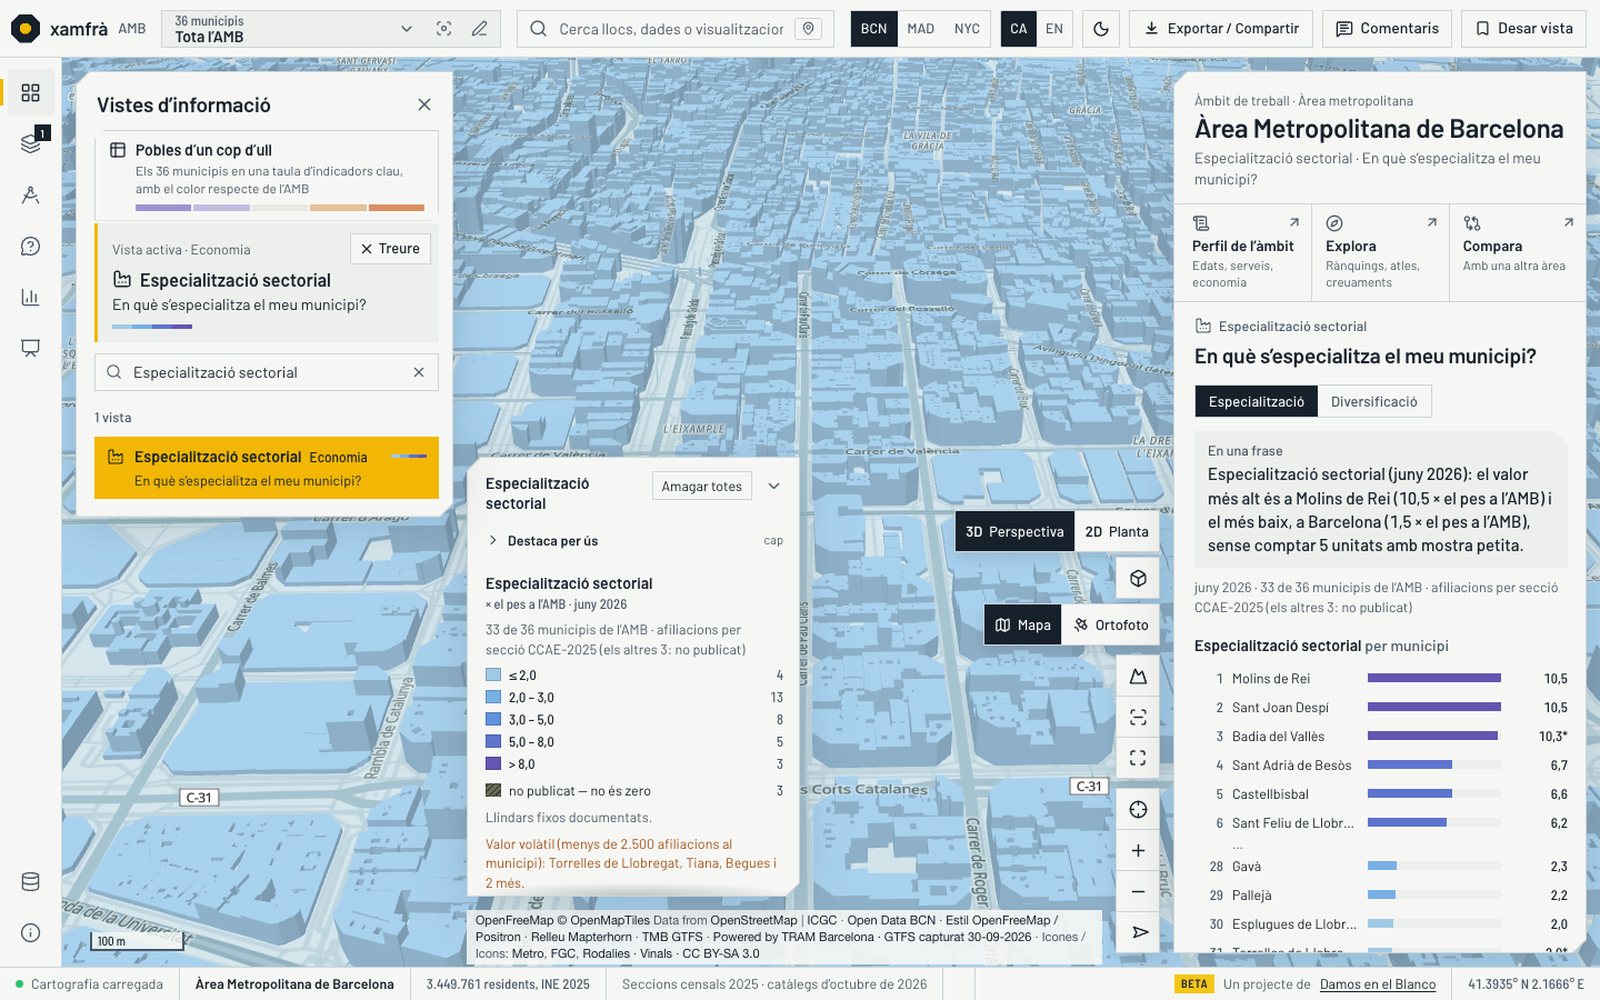This screenshot has height=1000, width=1600.
Task: Open the Compara card
Action: [x=1518, y=253]
